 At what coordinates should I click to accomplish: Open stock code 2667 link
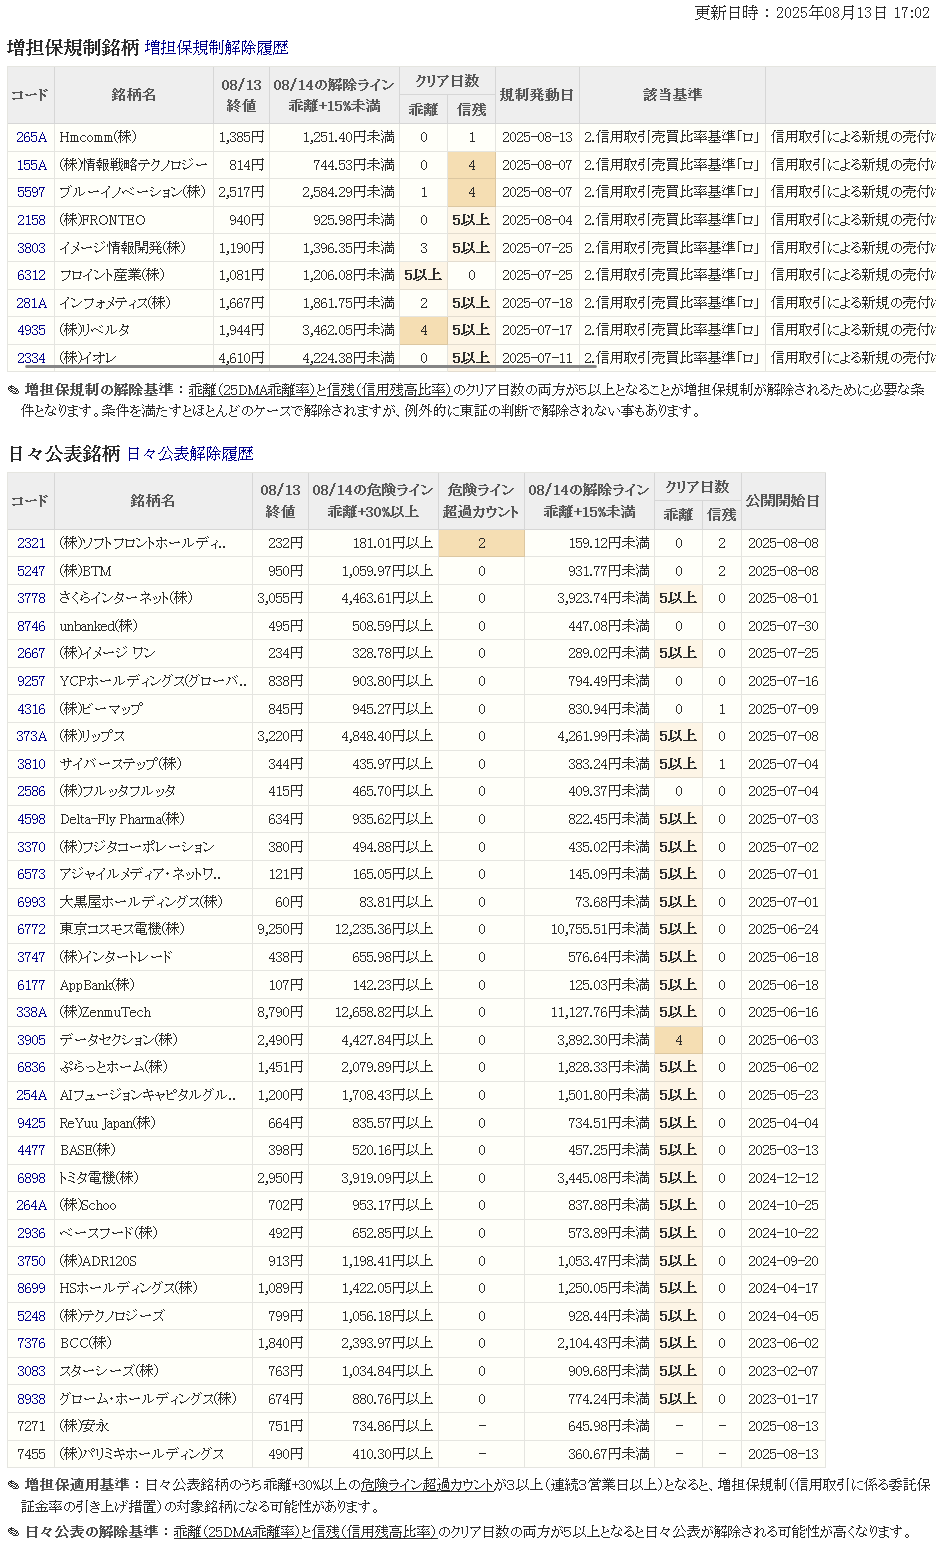31,653
